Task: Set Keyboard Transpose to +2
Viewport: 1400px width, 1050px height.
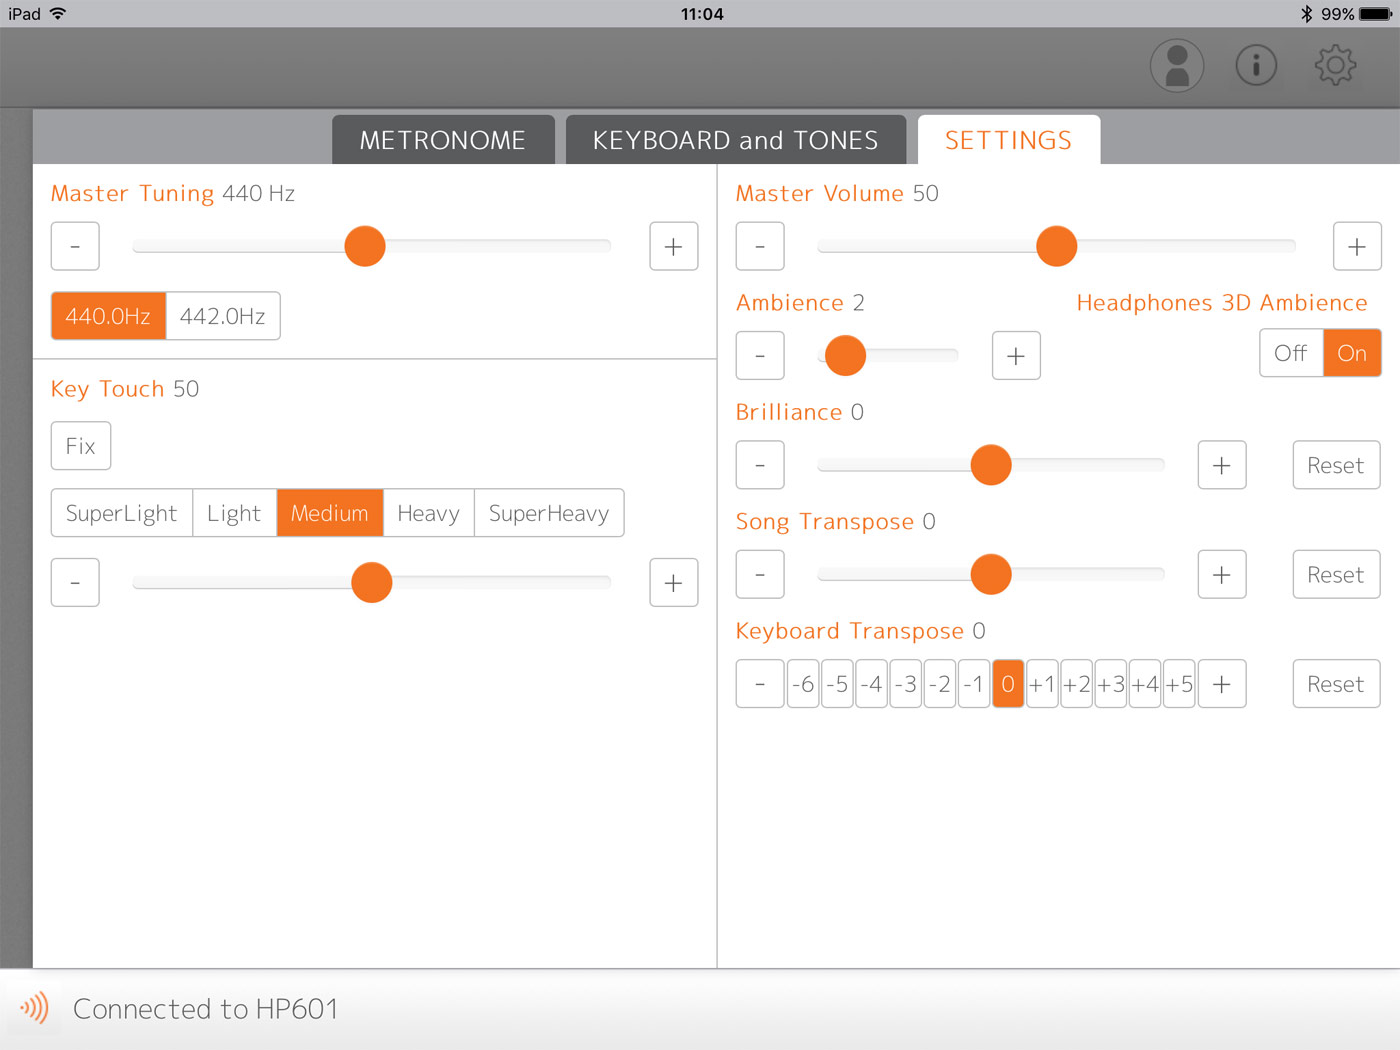Action: (1077, 684)
